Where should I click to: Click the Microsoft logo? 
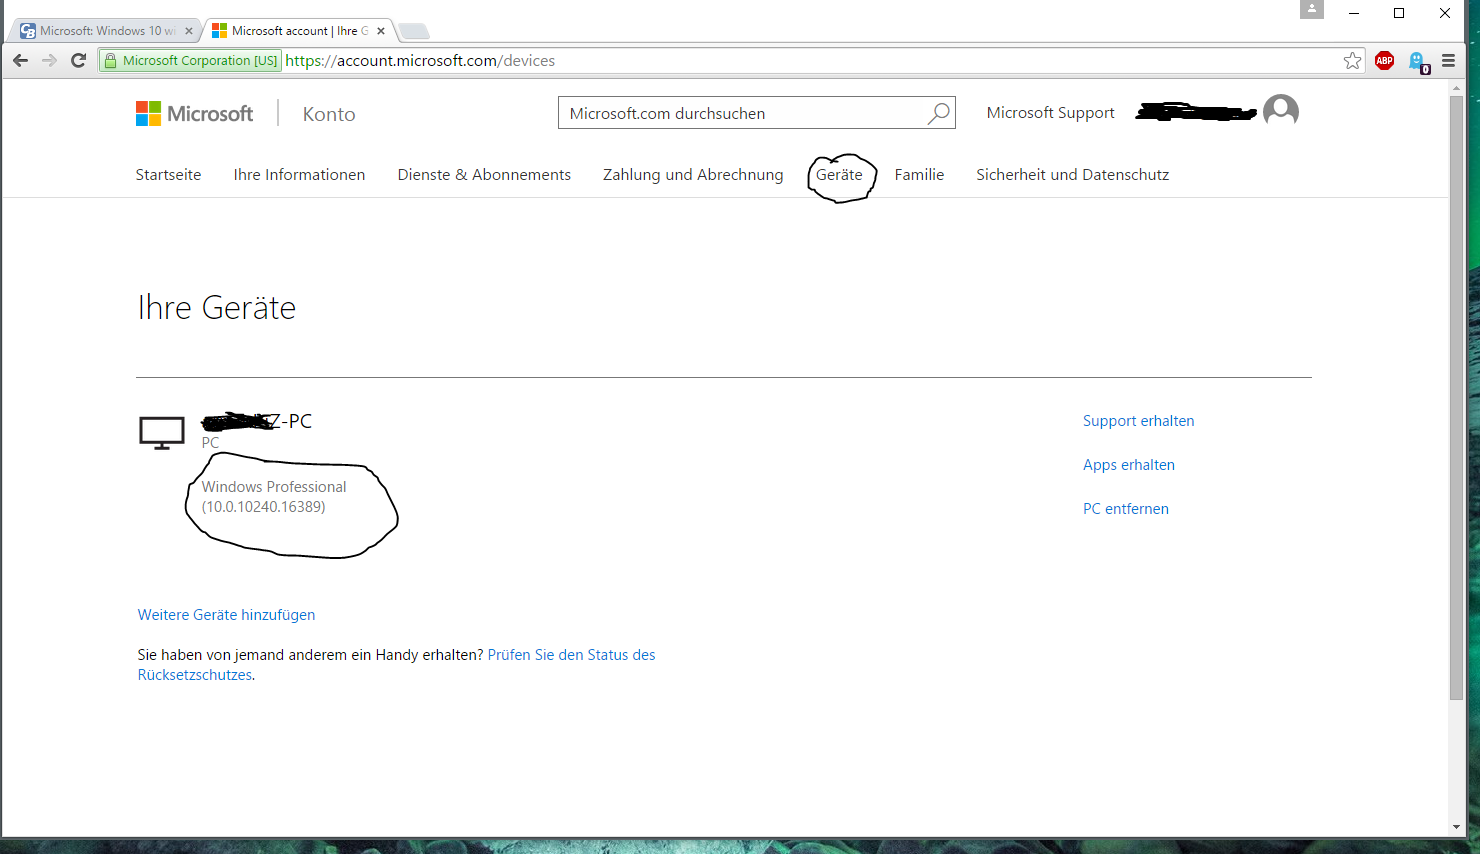pos(195,114)
